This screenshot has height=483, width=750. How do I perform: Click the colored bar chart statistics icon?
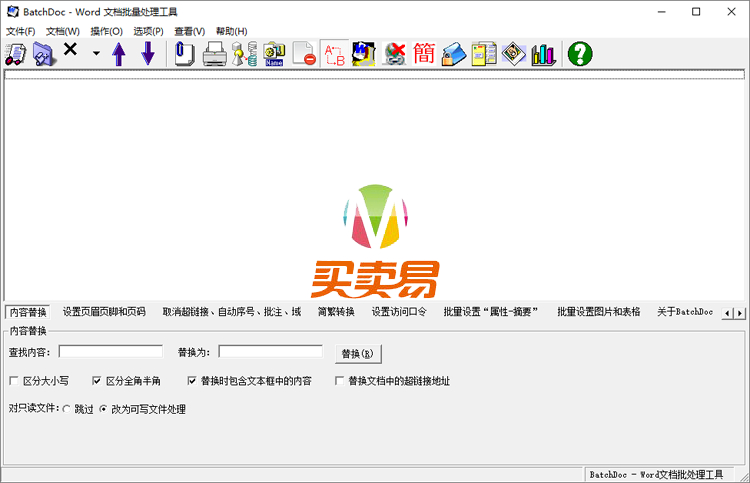click(543, 54)
